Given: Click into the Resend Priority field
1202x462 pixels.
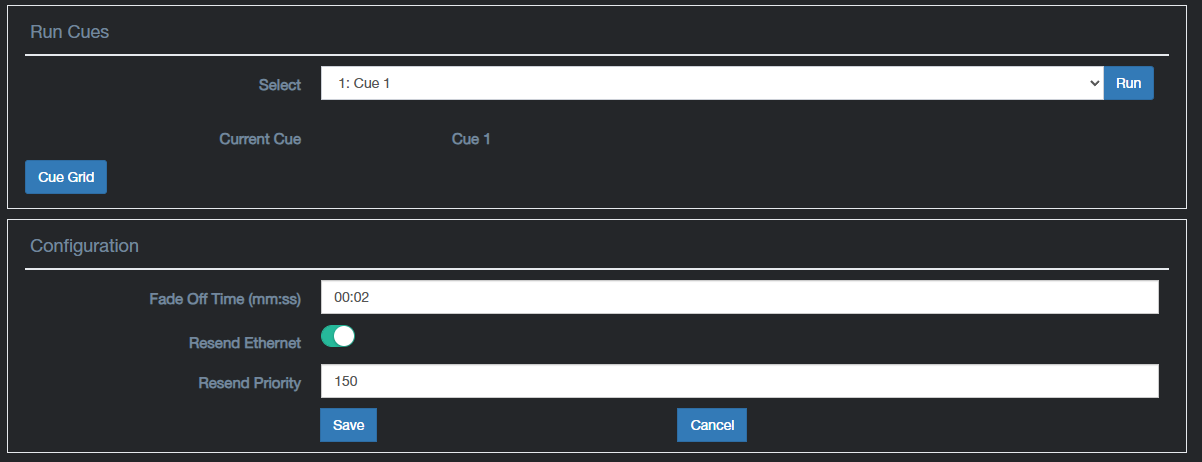Looking at the screenshot, I should coord(739,381).
